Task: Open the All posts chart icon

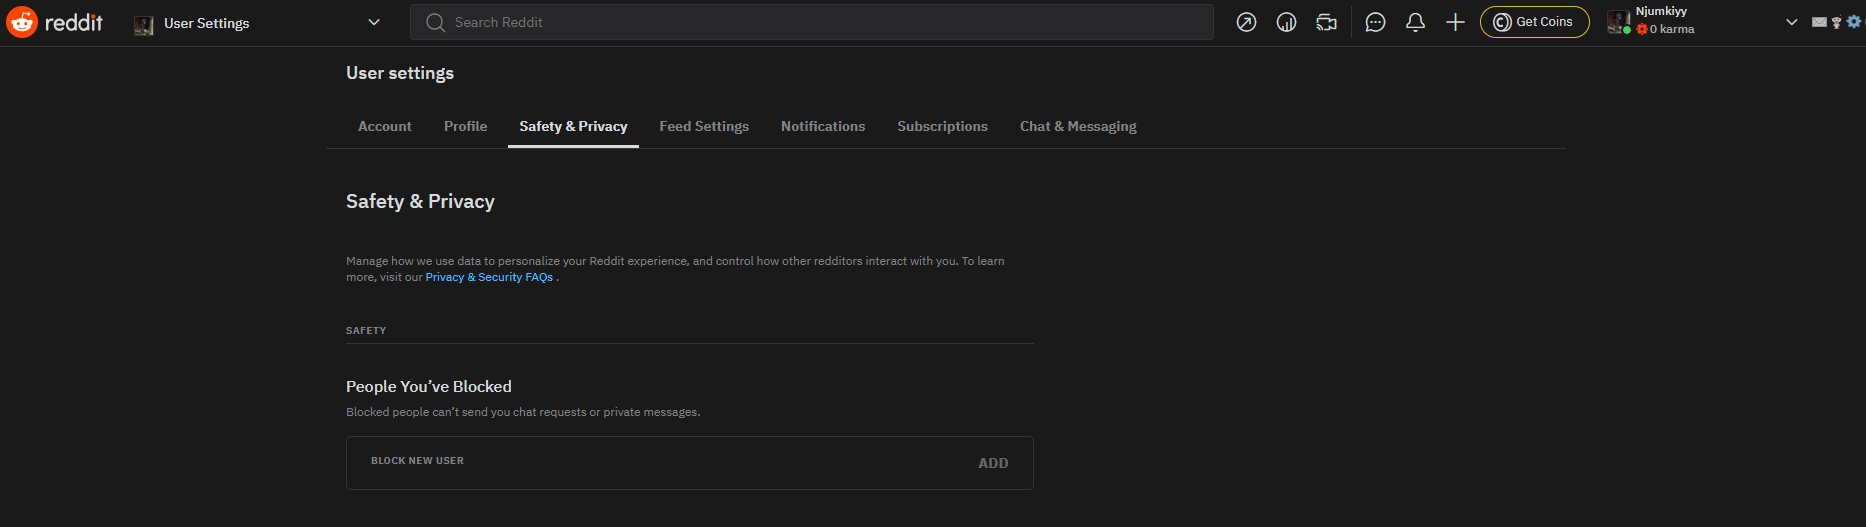Action: pos(1286,22)
